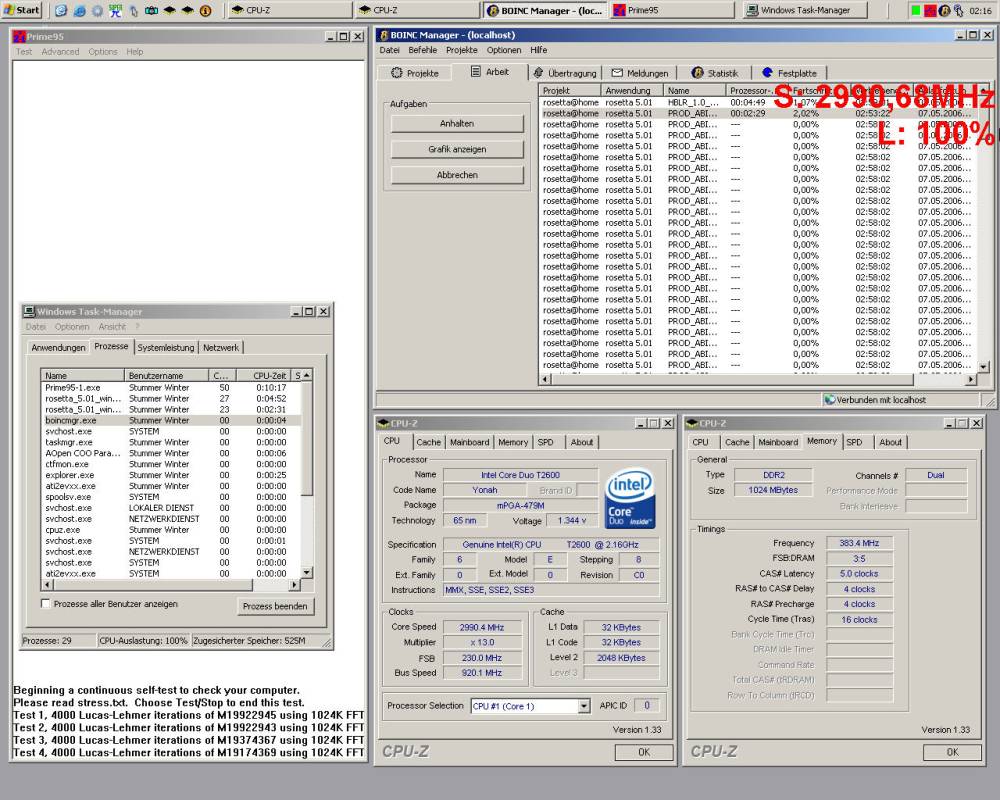Open the Projekte menu in BOINC Manager
1000x800 pixels.
[x=461, y=50]
